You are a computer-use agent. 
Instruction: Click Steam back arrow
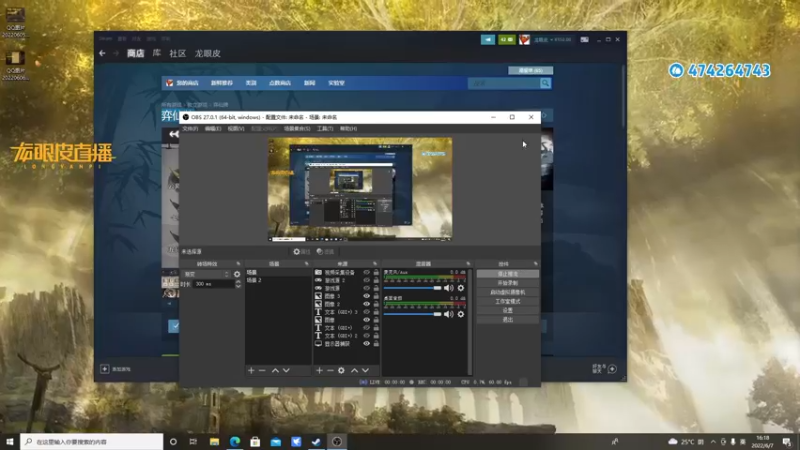point(103,53)
